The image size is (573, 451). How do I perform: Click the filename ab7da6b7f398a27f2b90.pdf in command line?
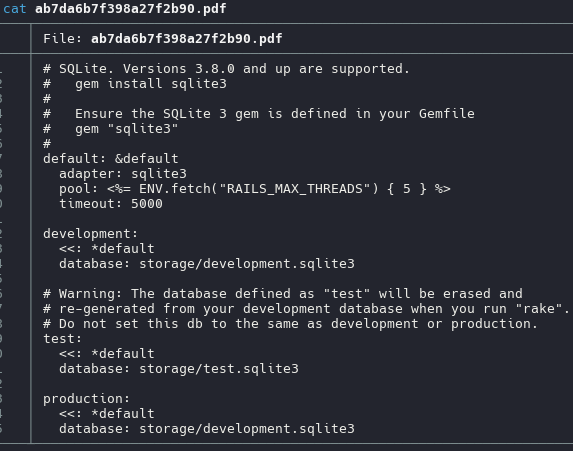[130, 9]
